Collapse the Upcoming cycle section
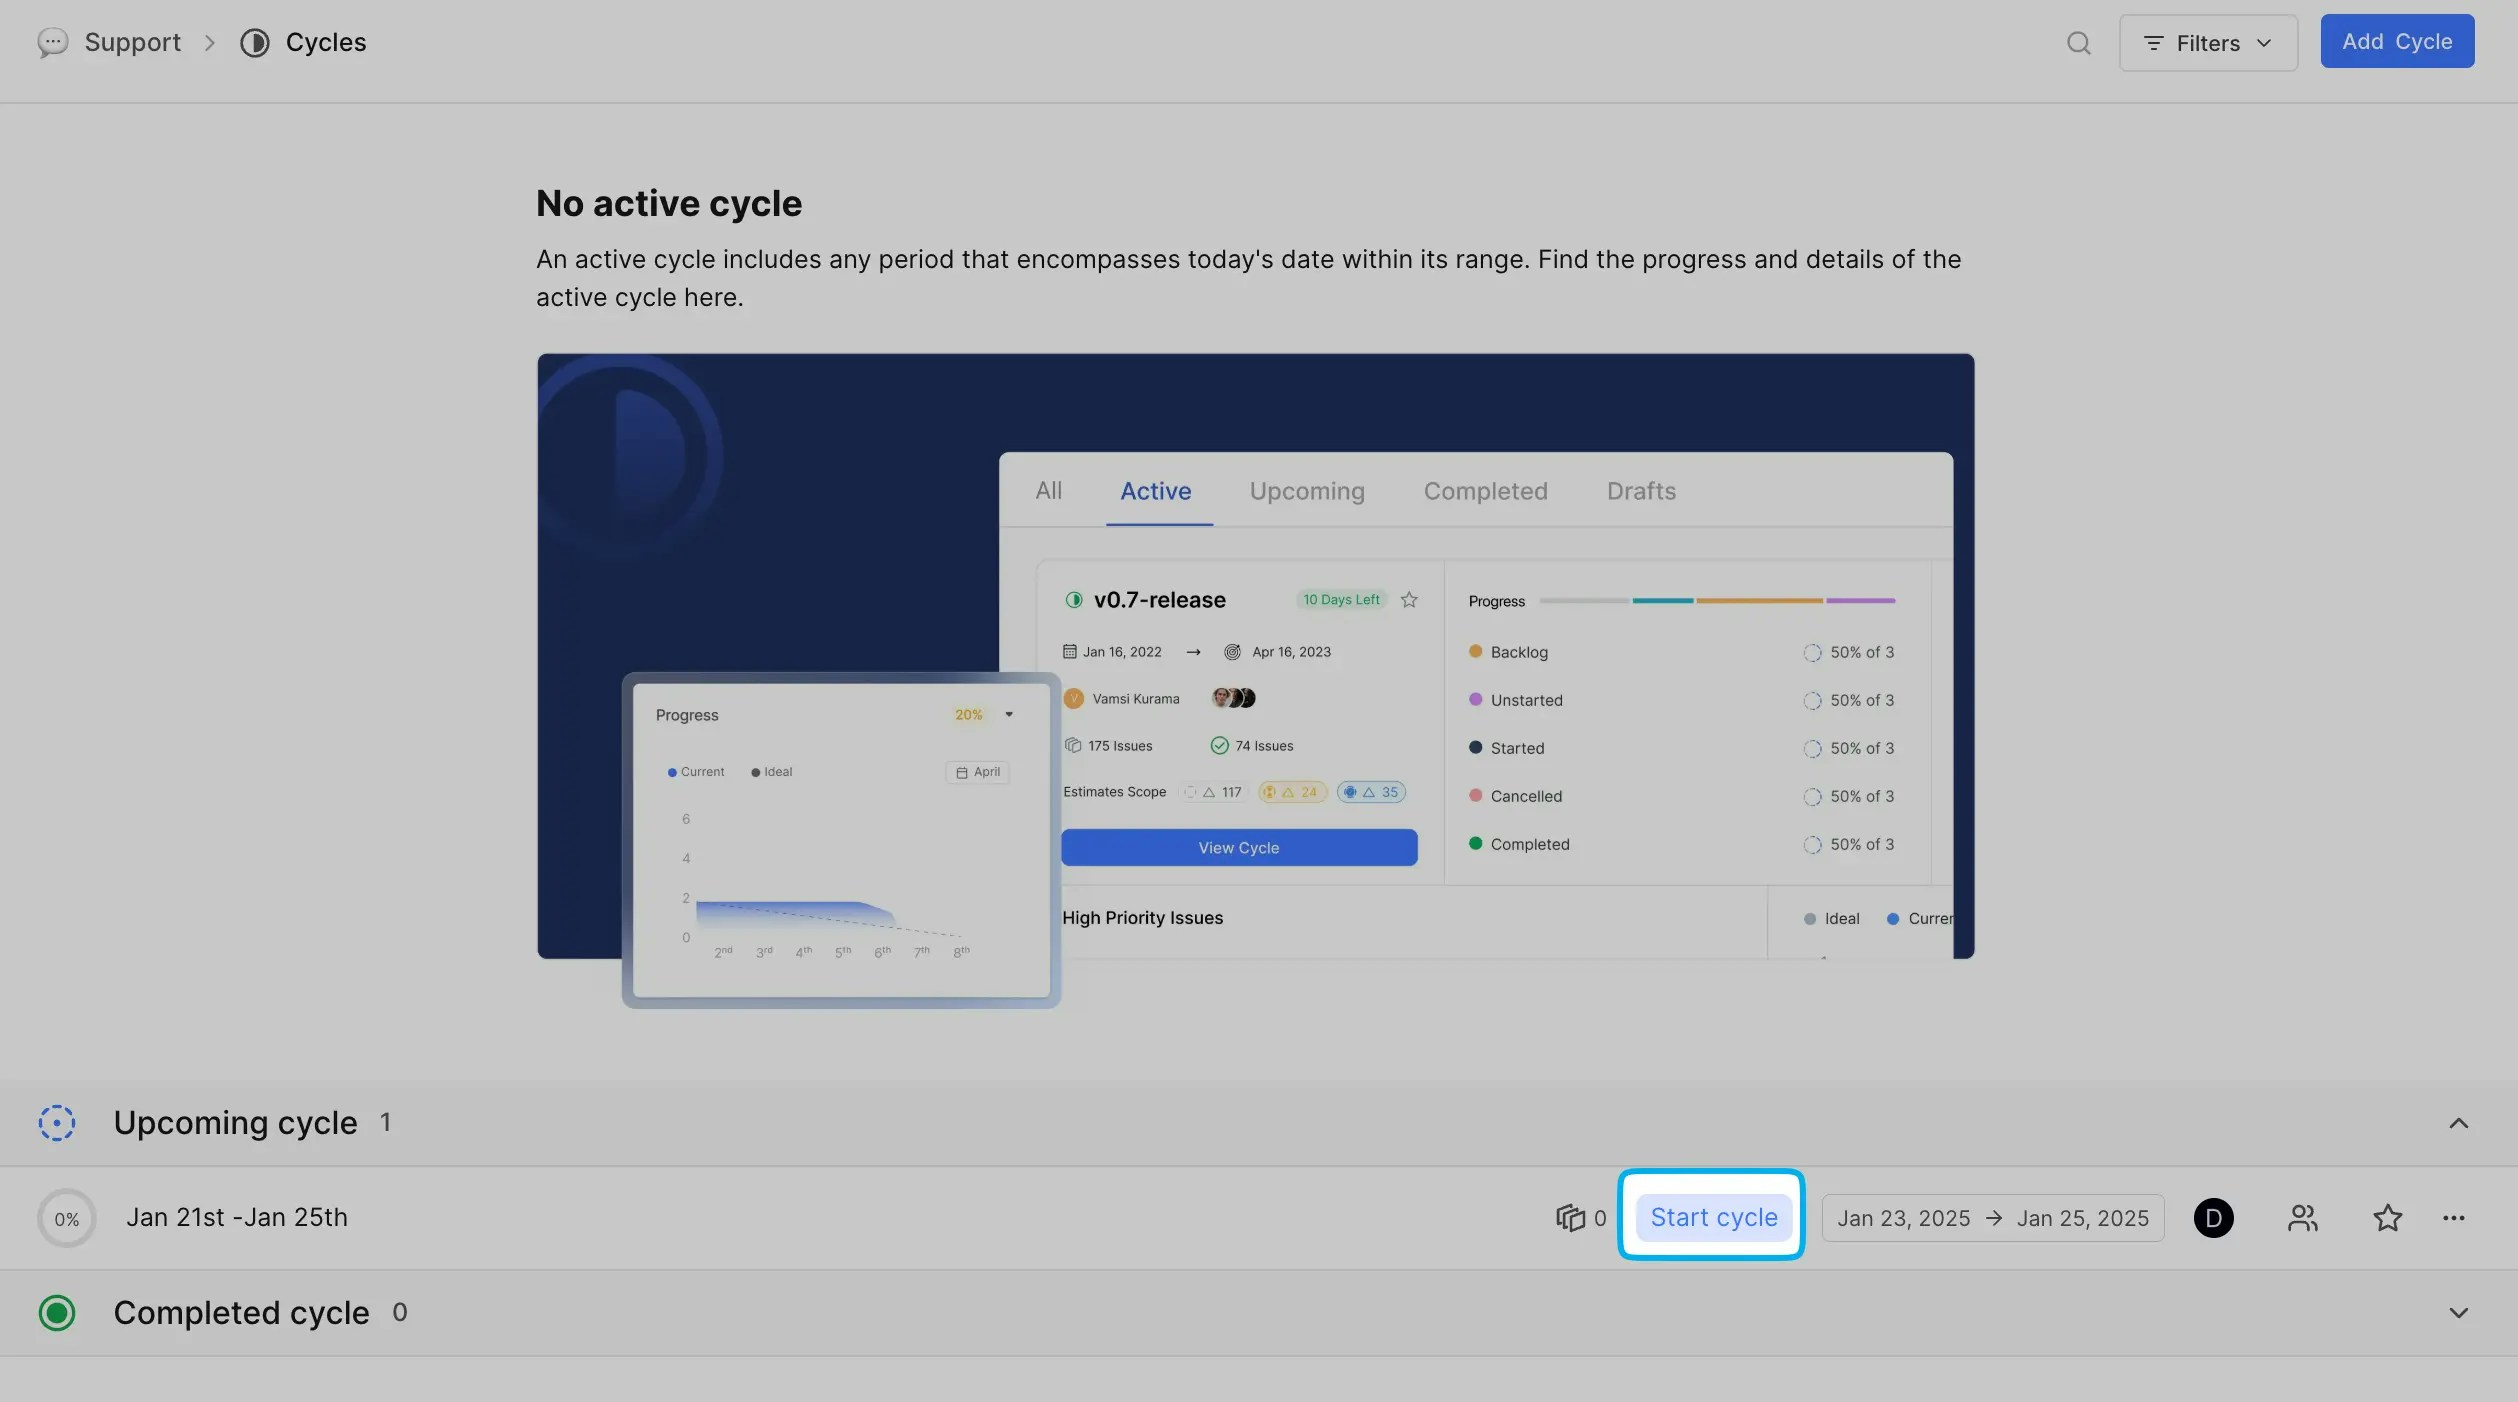 (x=2458, y=1123)
